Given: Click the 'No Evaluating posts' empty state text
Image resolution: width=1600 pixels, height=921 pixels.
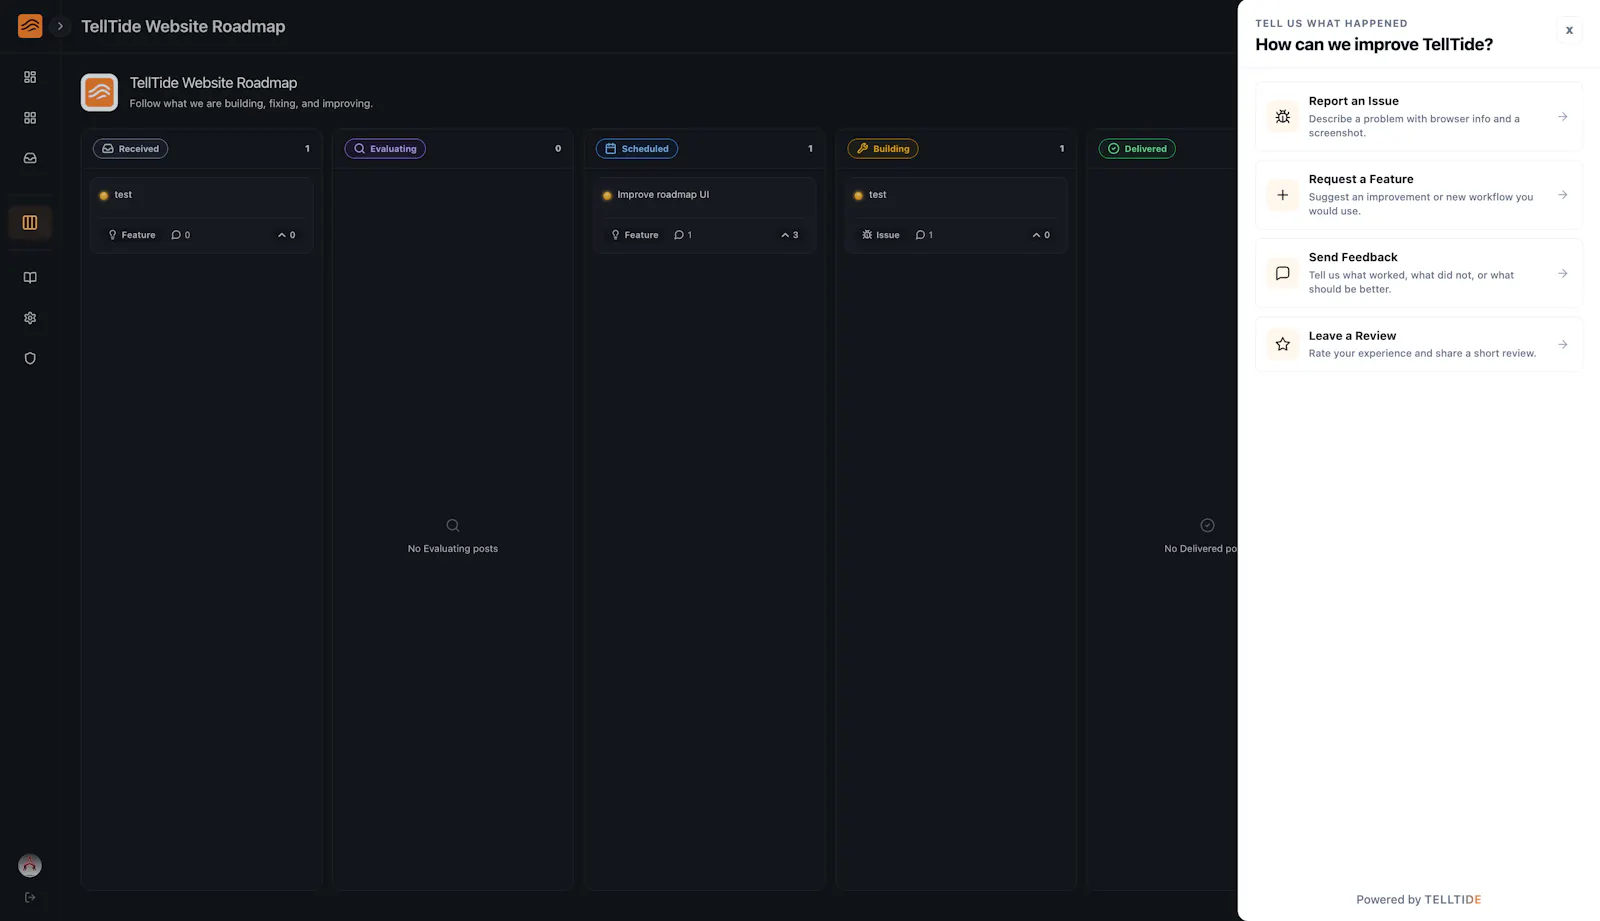Looking at the screenshot, I should click(x=453, y=548).
